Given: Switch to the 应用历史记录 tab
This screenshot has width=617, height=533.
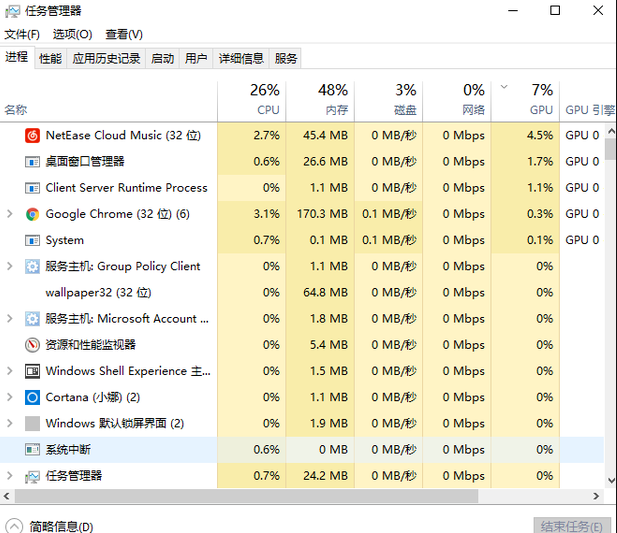Looking at the screenshot, I should 106,59.
